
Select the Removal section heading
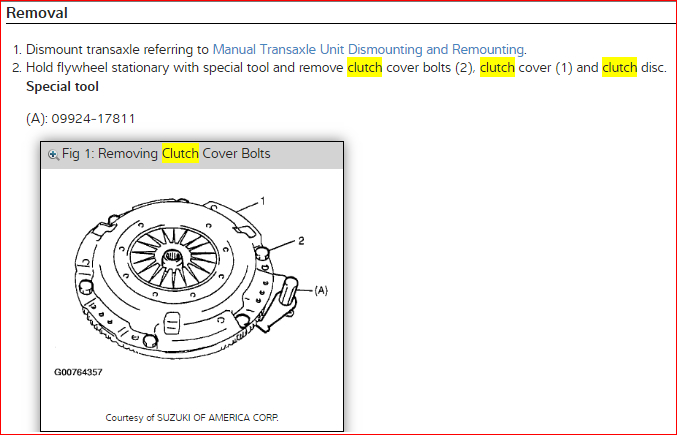37,13
